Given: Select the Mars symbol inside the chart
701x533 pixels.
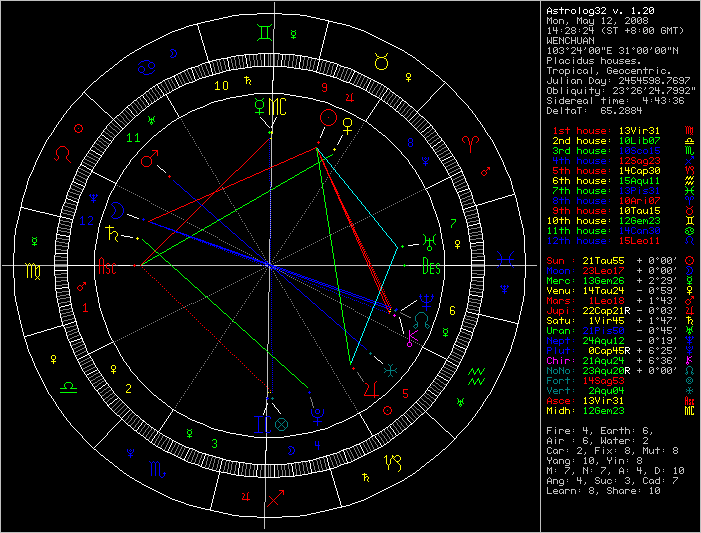Looking at the screenshot, I should tap(150, 159).
